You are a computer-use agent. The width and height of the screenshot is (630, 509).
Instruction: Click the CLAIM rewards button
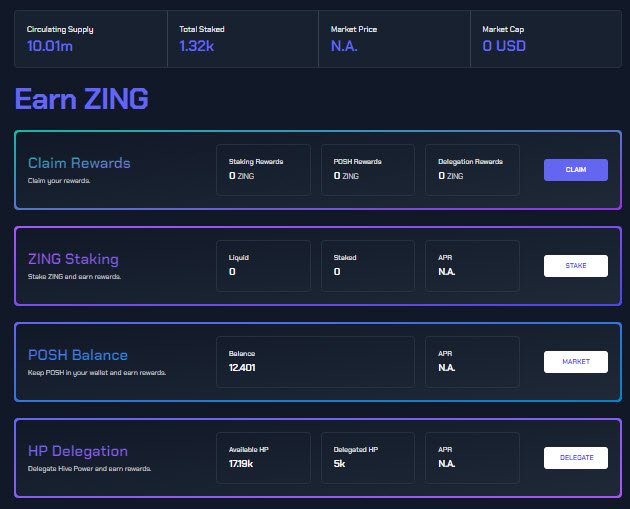tap(576, 170)
